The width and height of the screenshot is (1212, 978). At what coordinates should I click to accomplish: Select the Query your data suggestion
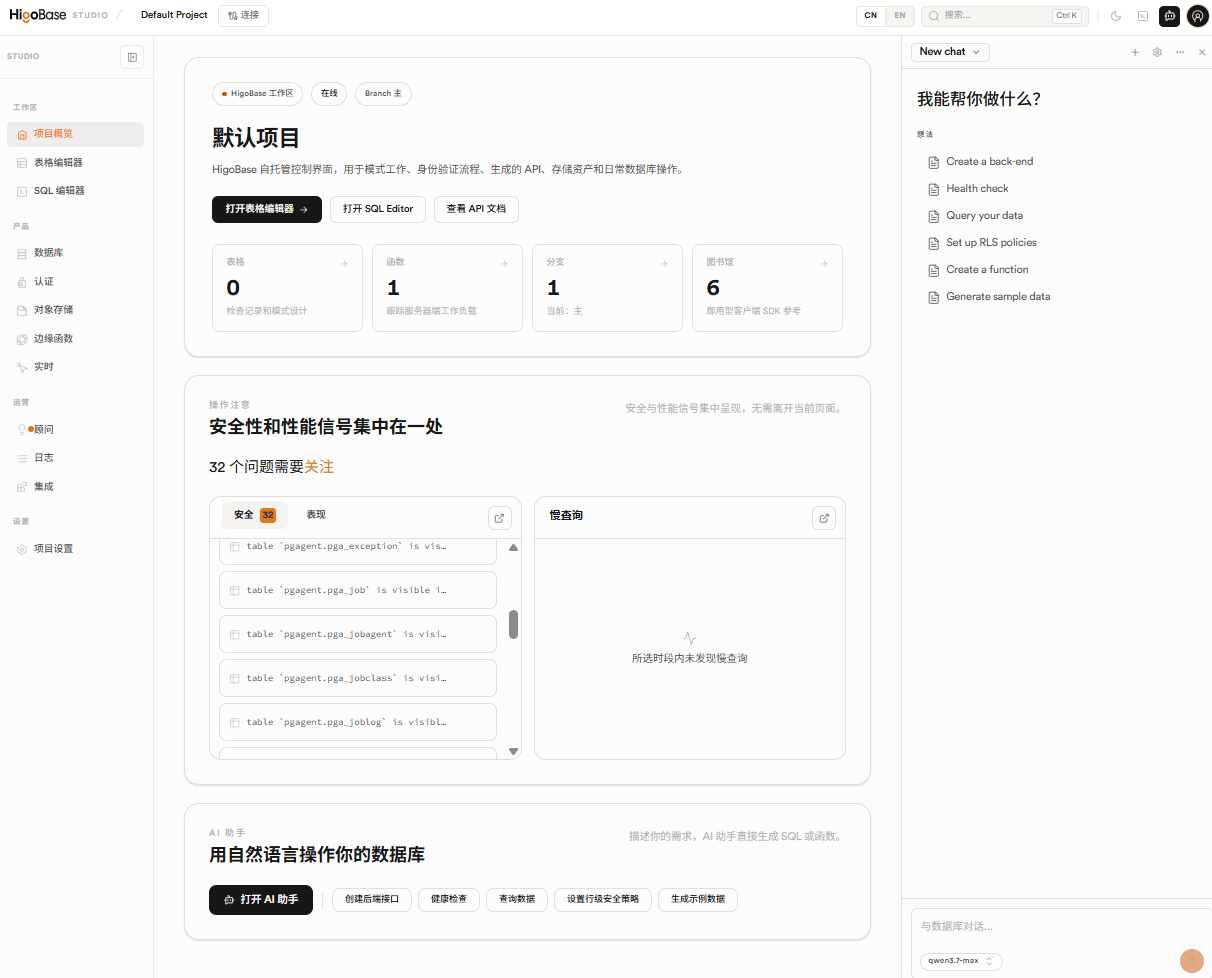click(985, 216)
